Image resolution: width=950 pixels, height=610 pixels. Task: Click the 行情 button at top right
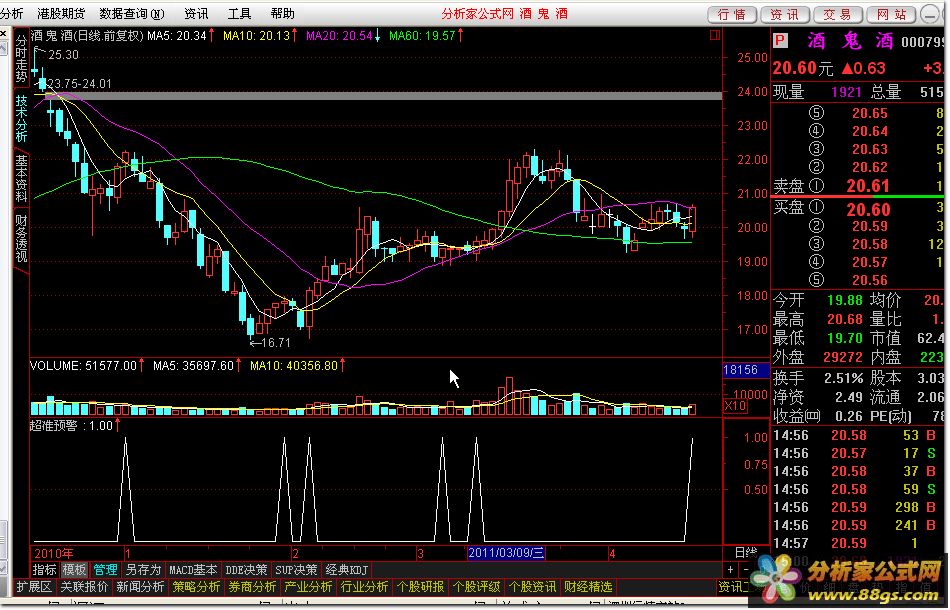click(732, 15)
